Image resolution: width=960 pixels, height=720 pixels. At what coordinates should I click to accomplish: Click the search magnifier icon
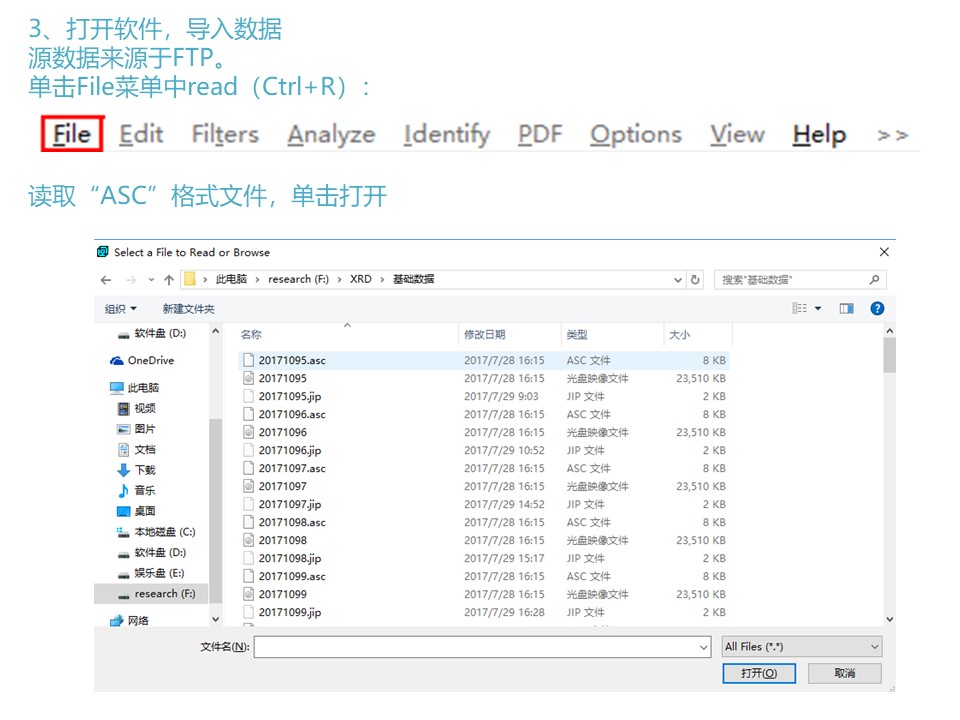(874, 280)
